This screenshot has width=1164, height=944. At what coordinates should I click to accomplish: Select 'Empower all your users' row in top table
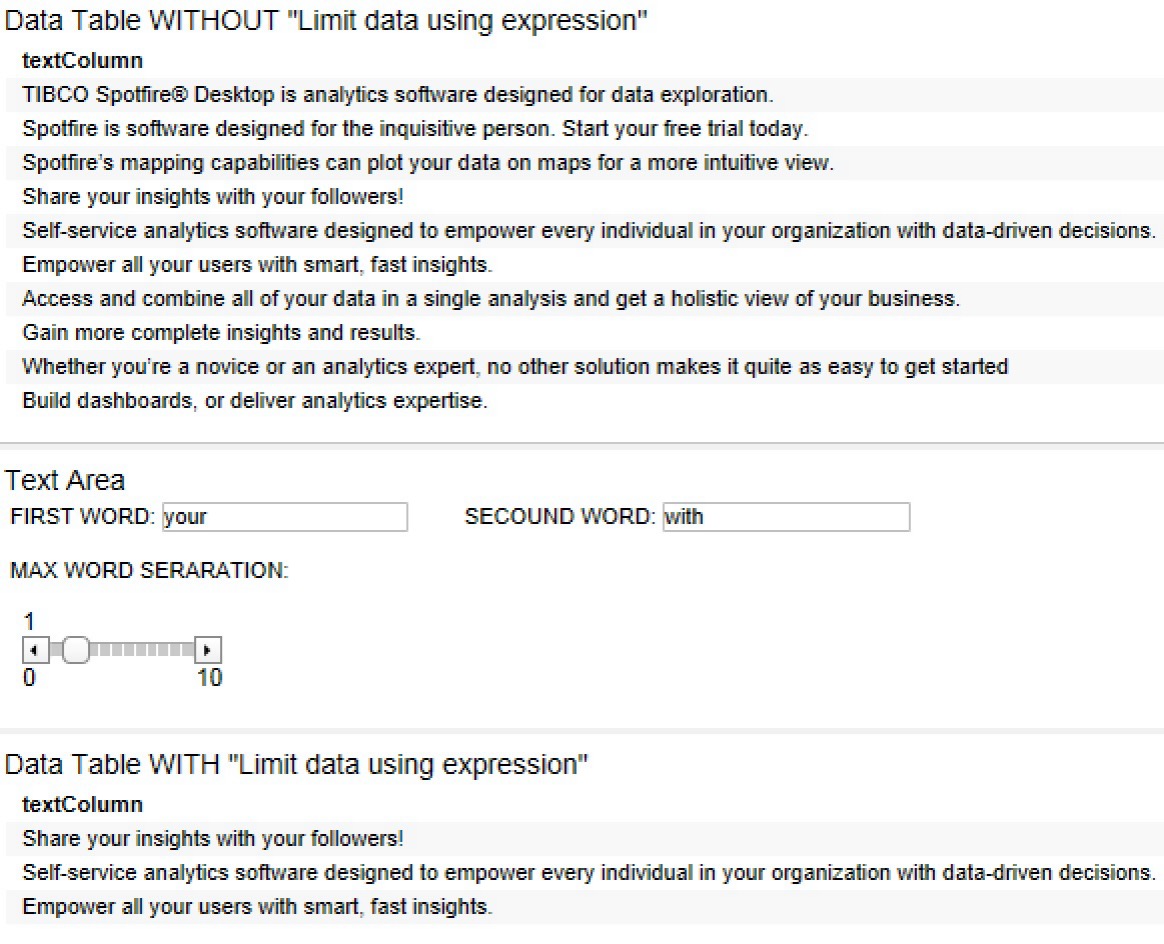[585, 265]
